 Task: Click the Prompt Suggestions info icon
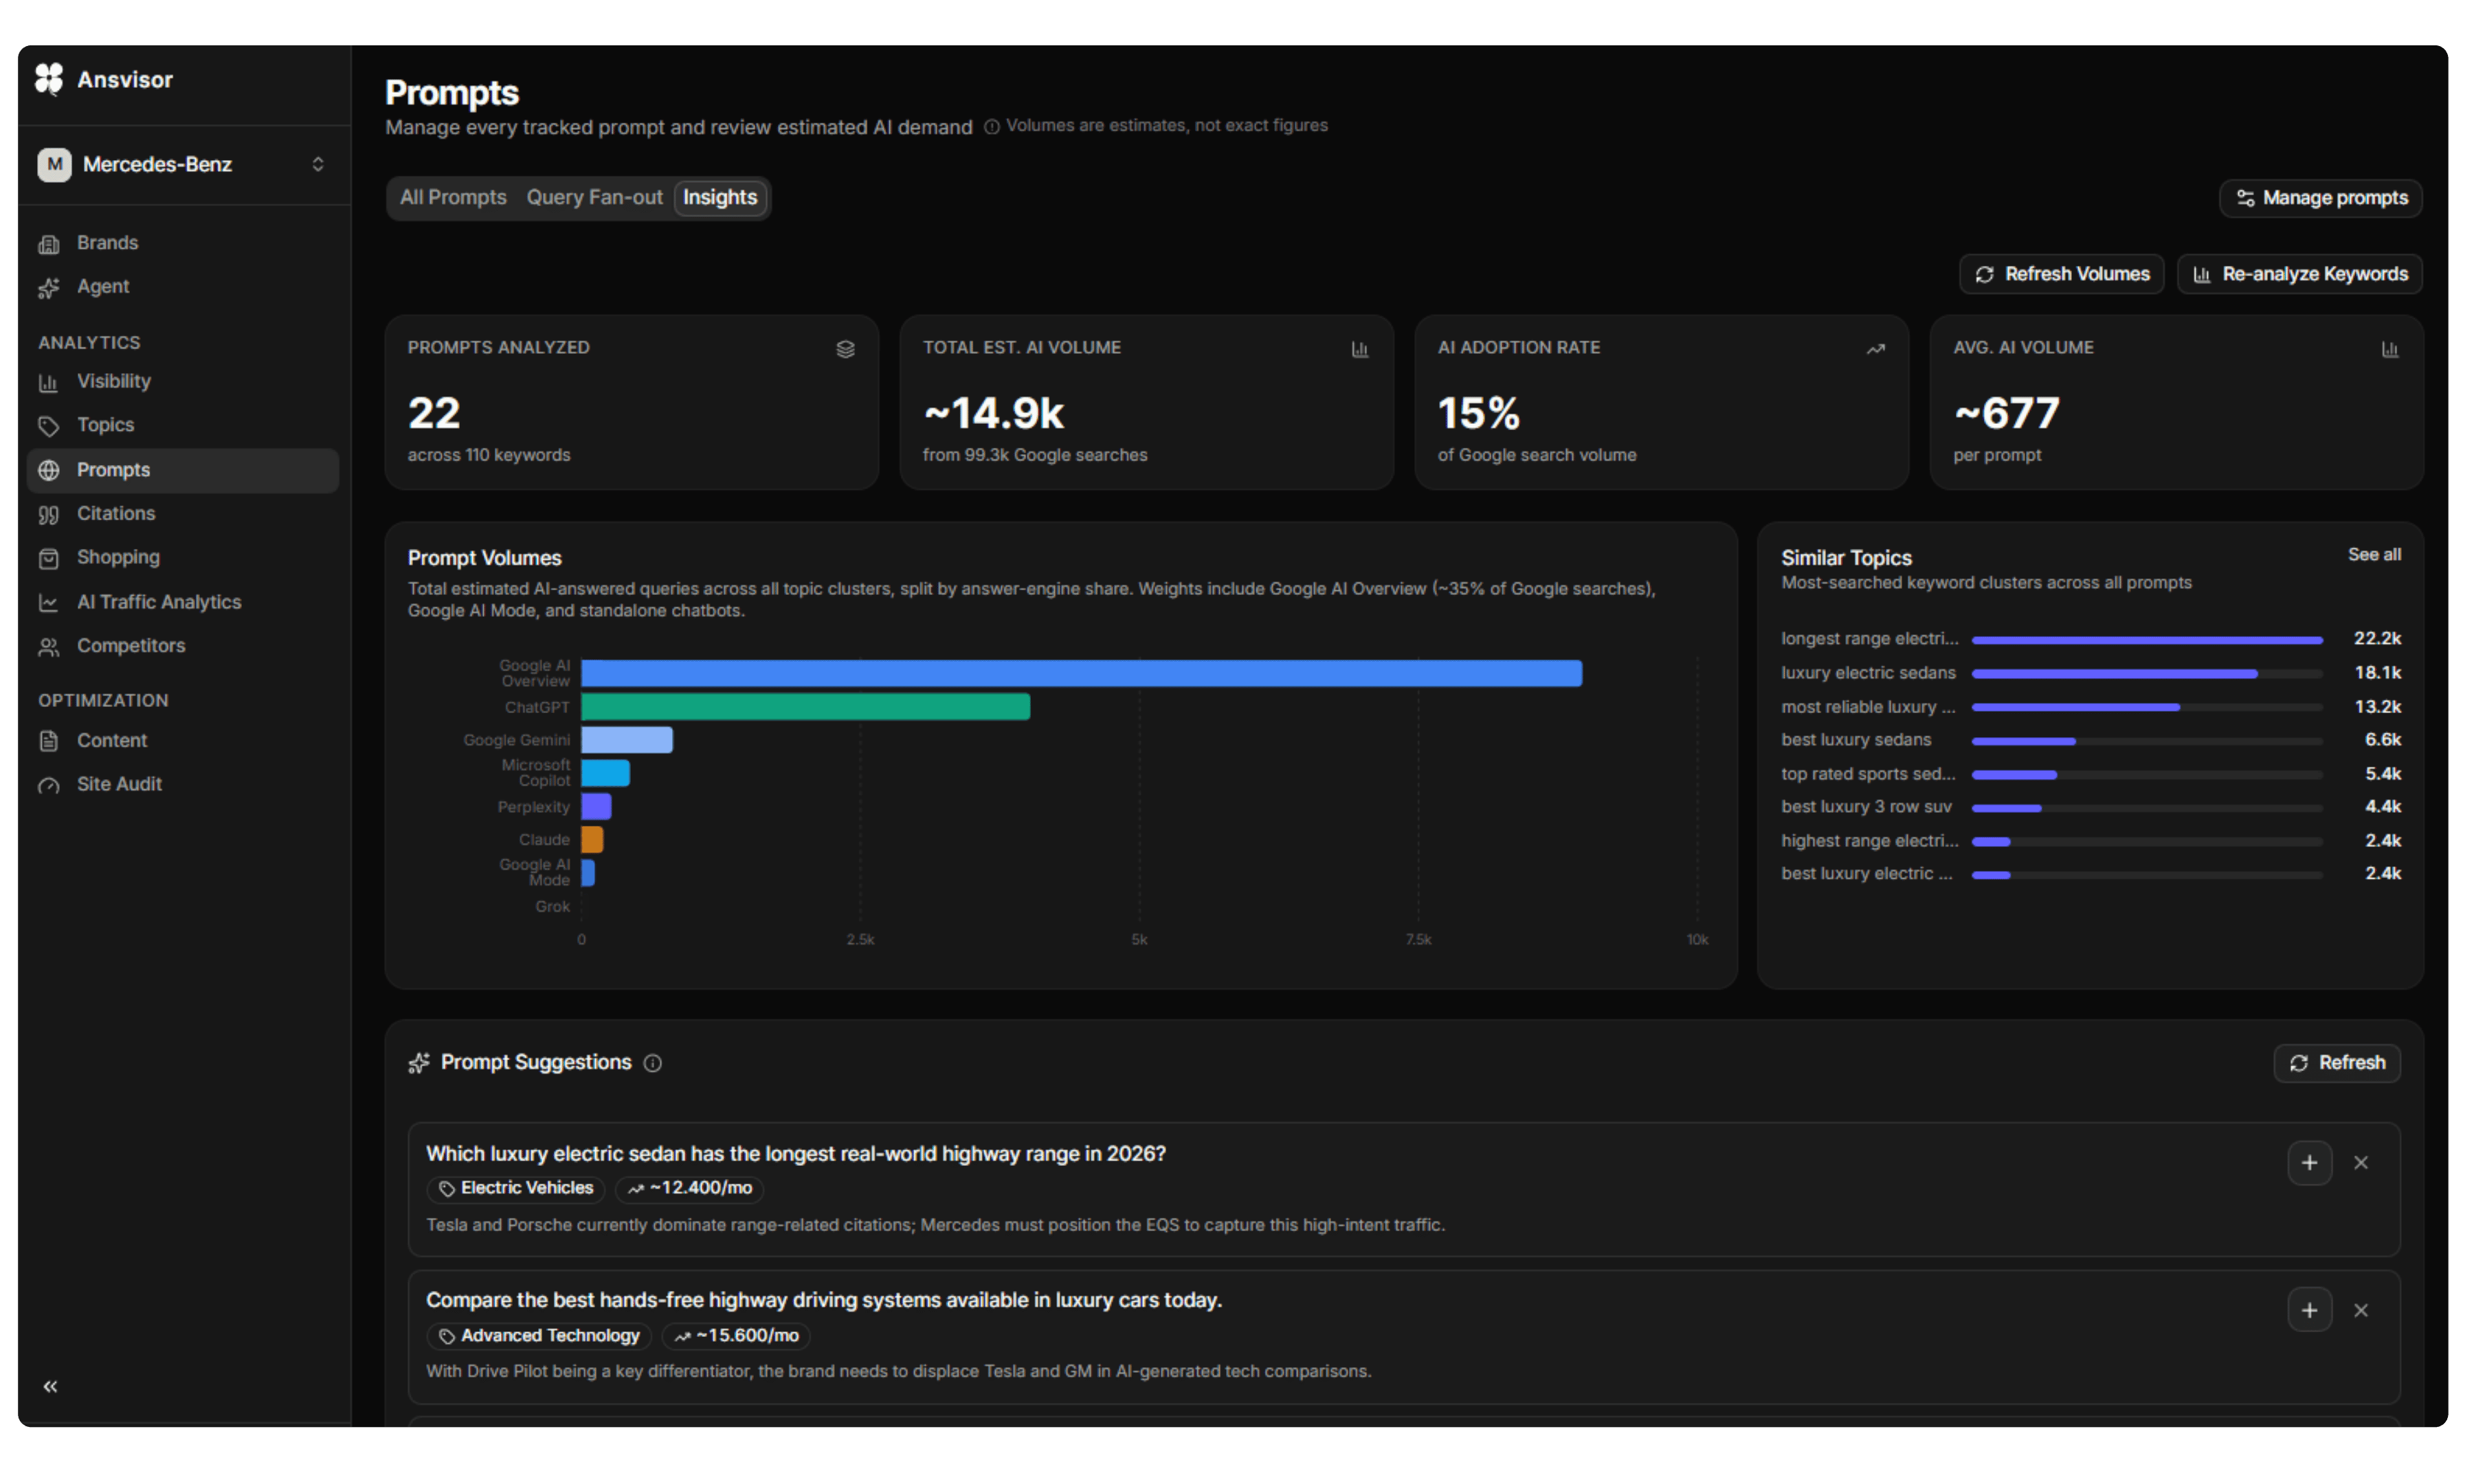[x=652, y=1064]
